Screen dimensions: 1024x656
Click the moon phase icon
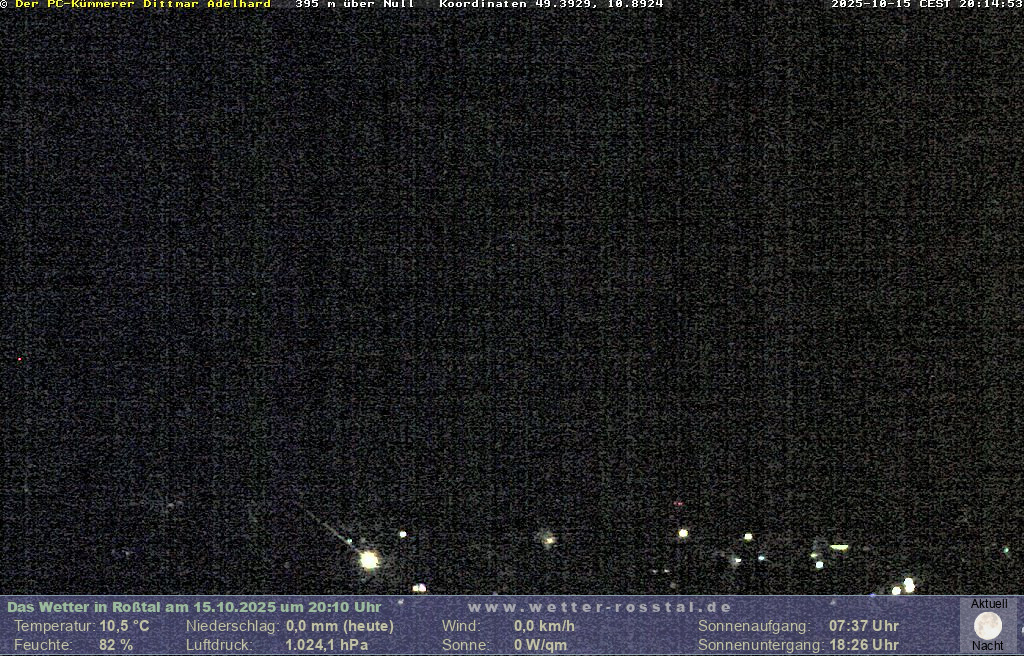tap(988, 626)
